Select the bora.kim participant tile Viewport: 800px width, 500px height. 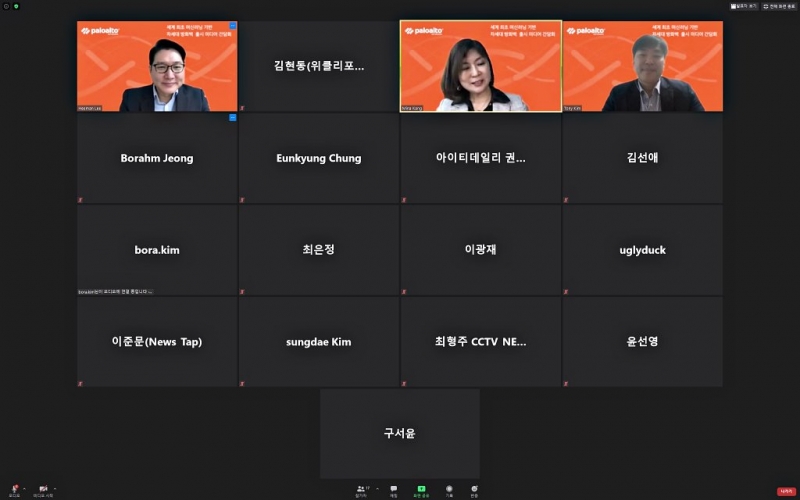(x=157, y=250)
